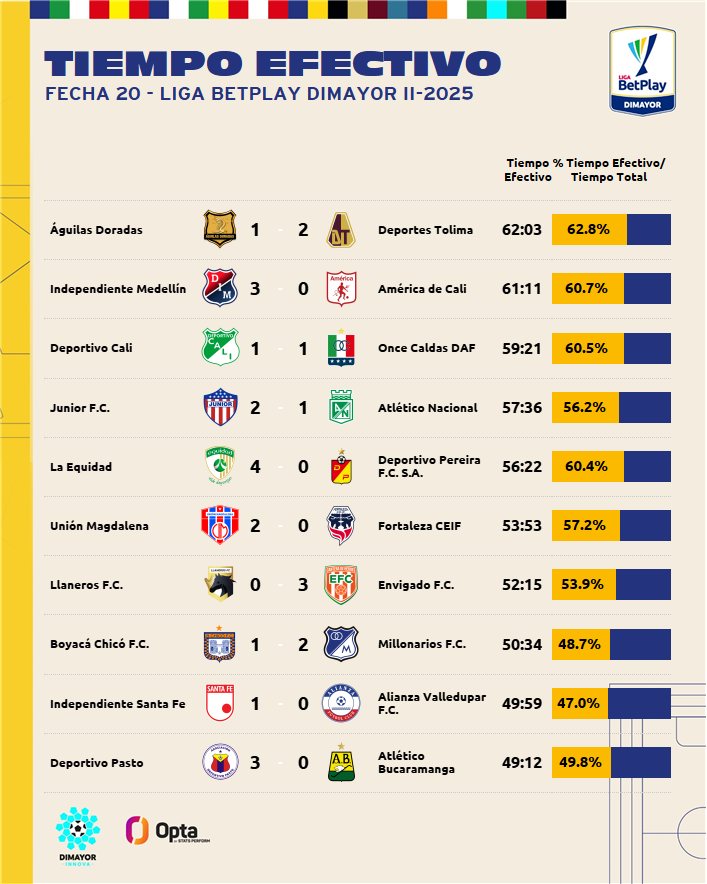Screen dimensions: 707x884
Task: Click the Millonarios F.C. crest
Action: [342, 644]
